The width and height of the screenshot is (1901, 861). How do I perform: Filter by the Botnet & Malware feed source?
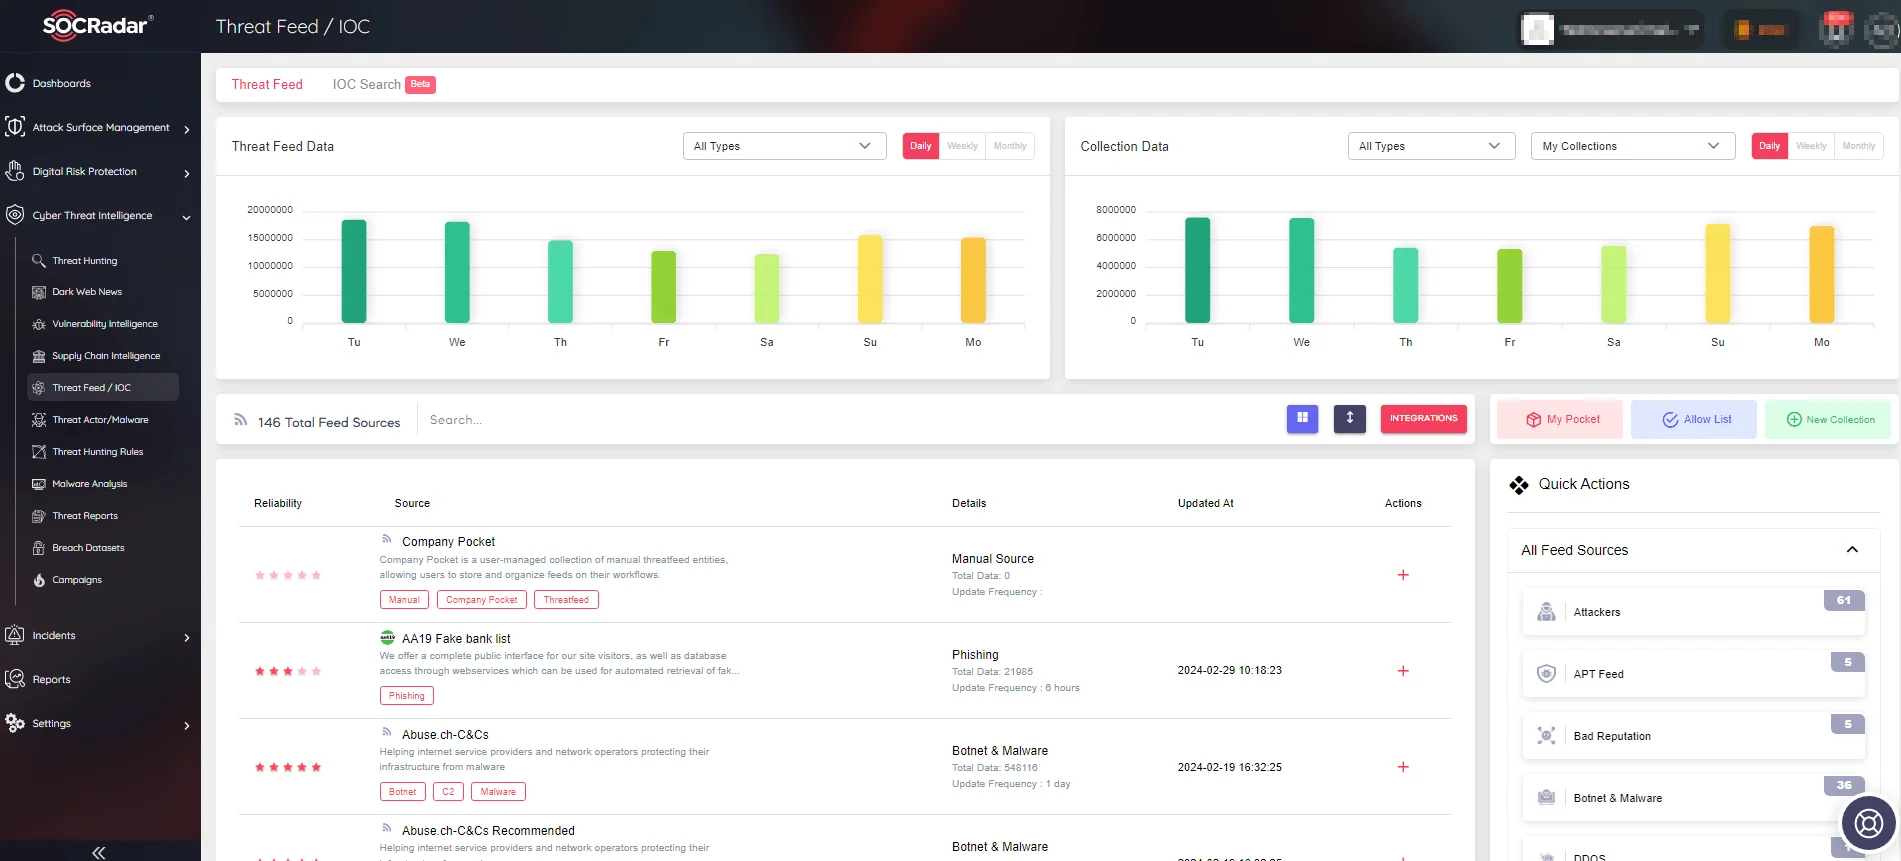pyautogui.click(x=1694, y=798)
